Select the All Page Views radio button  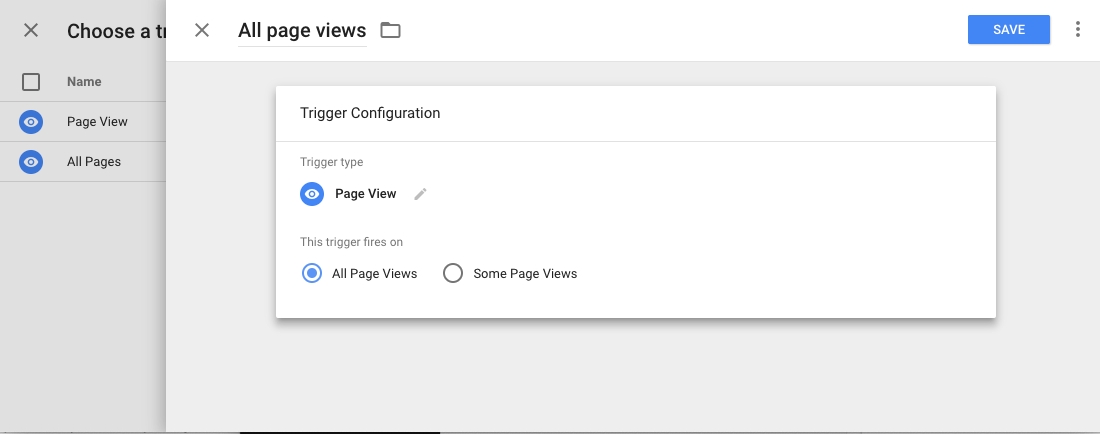312,273
